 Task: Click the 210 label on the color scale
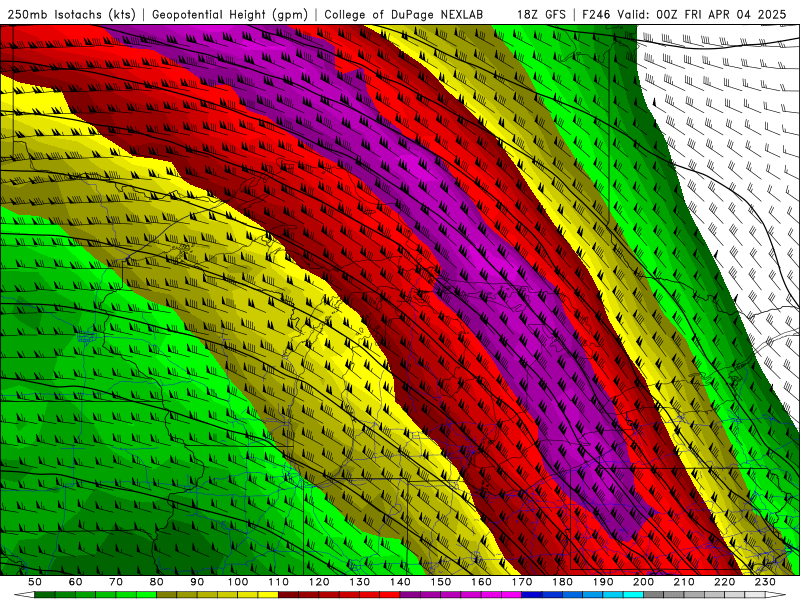click(684, 582)
